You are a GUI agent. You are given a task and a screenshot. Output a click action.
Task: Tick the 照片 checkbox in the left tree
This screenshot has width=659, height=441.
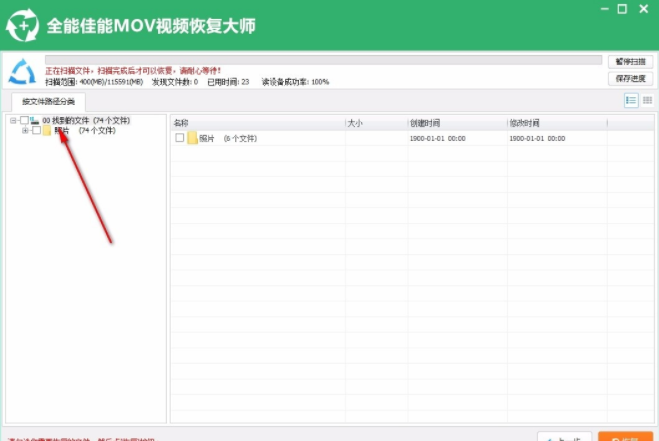coord(36,130)
